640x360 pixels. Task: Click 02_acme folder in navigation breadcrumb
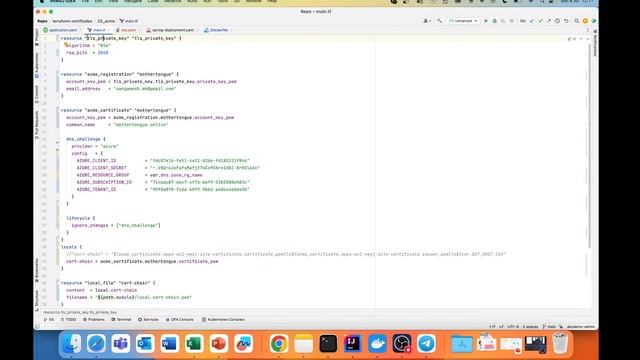click(x=106, y=21)
